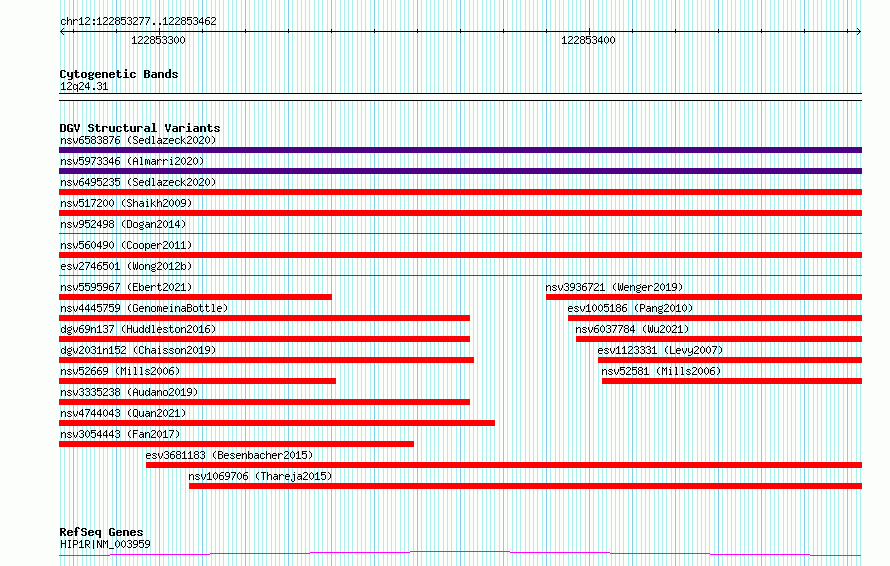Screen dimensions: 890x566
Task: Click the red bar under nsv52581
Action: pyautogui.click(x=732, y=381)
